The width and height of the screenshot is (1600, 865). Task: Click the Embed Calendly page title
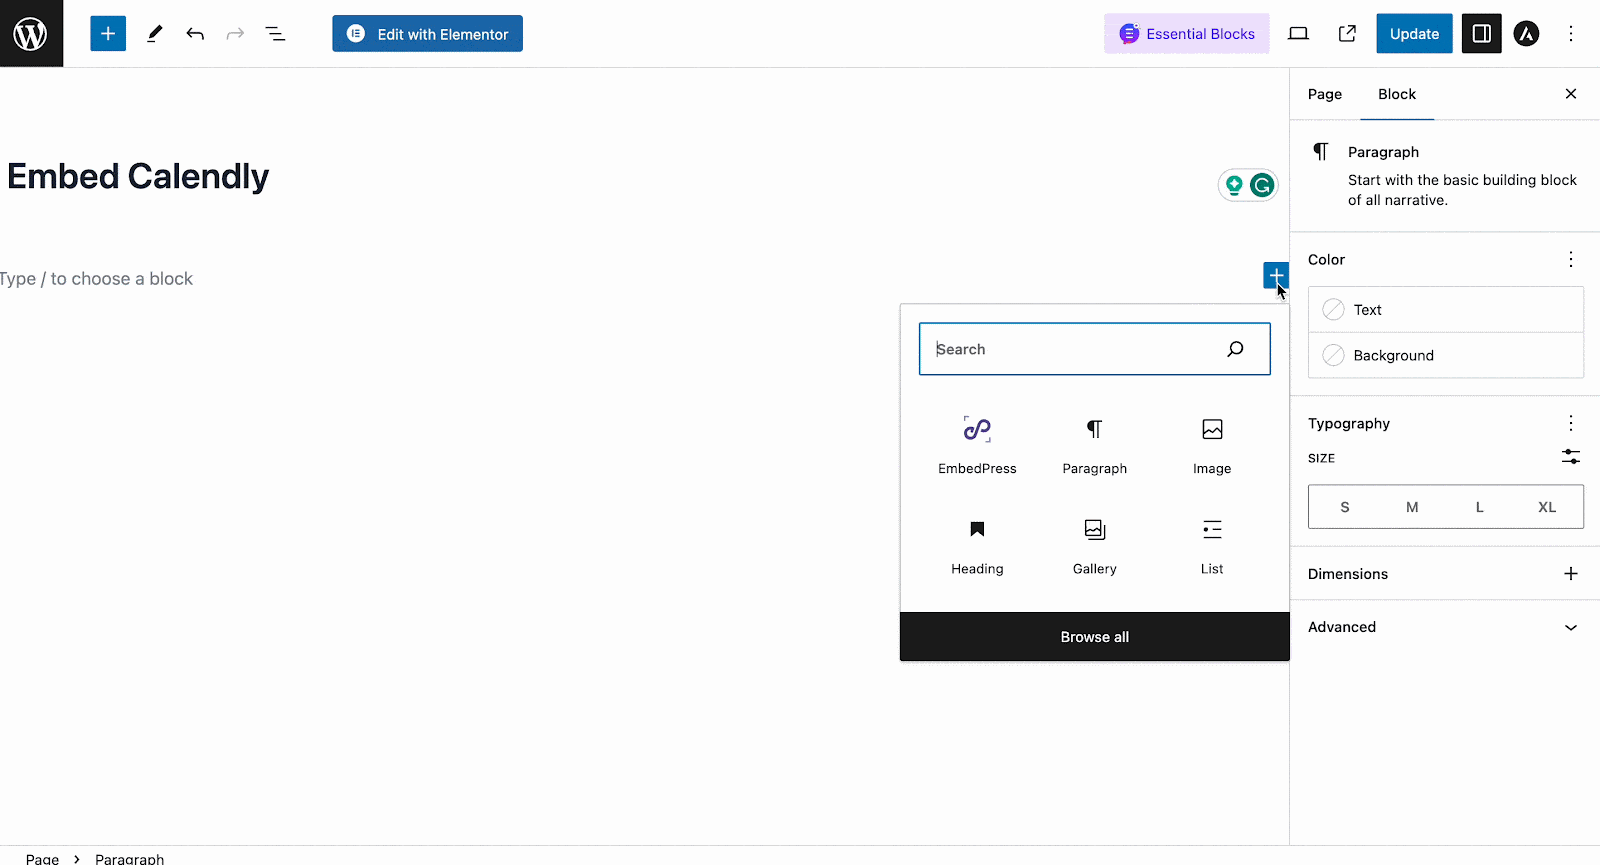[138, 176]
